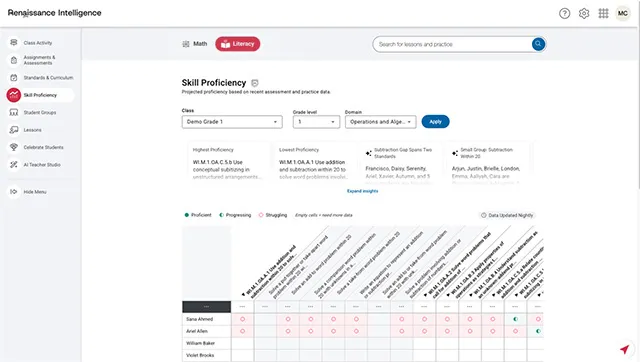640x362 pixels.
Task: Click the Hide Menu arrow icon
Action: click(13, 192)
